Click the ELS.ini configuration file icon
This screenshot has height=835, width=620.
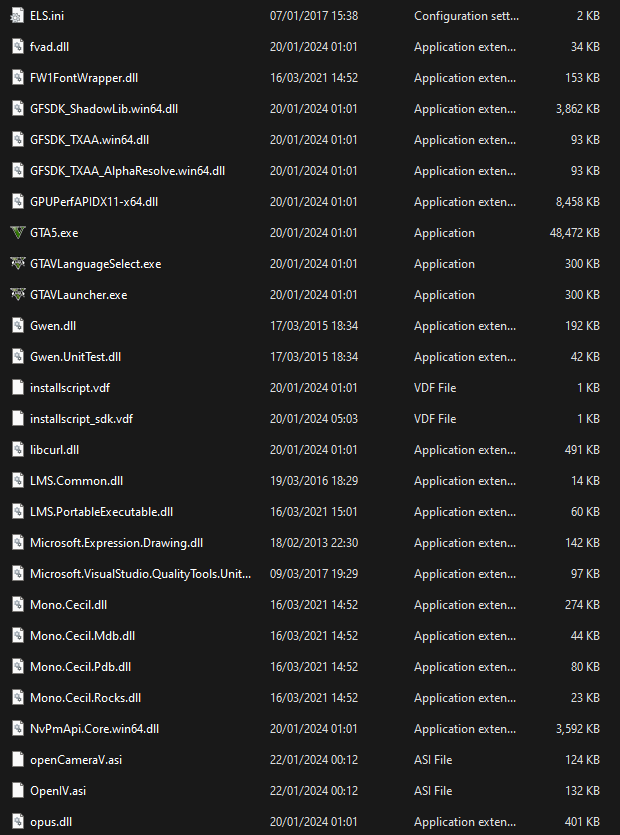pos(17,16)
